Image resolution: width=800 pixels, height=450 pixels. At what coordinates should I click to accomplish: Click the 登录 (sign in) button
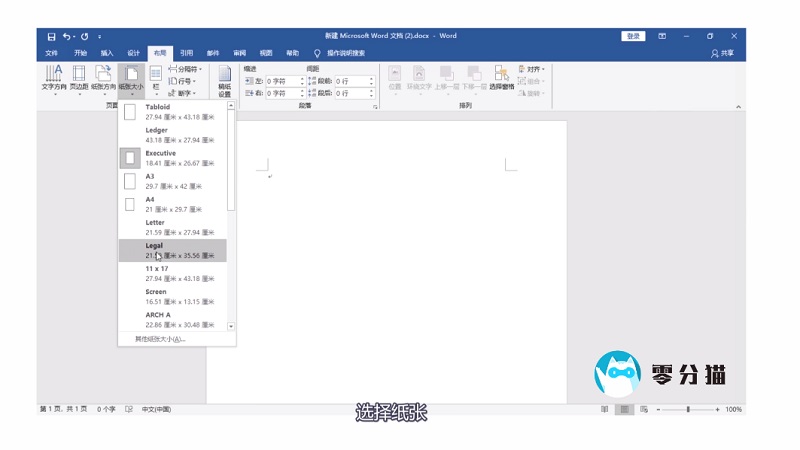633,36
